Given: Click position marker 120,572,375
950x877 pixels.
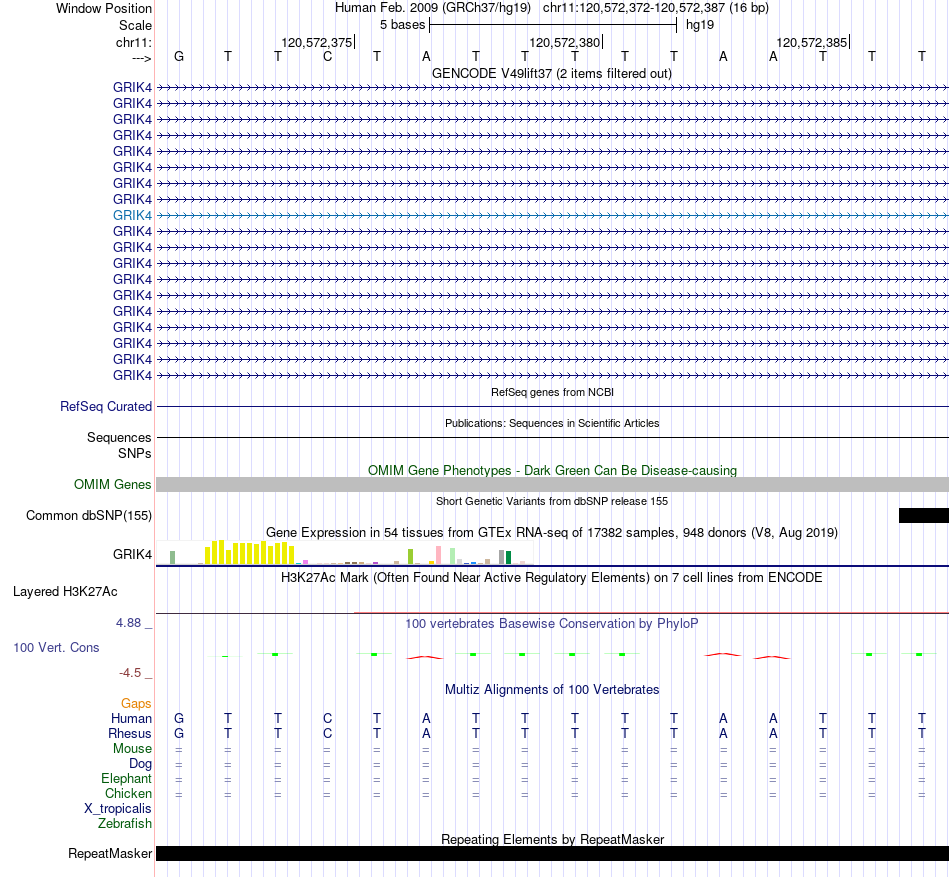Looking at the screenshot, I should tap(316, 42).
